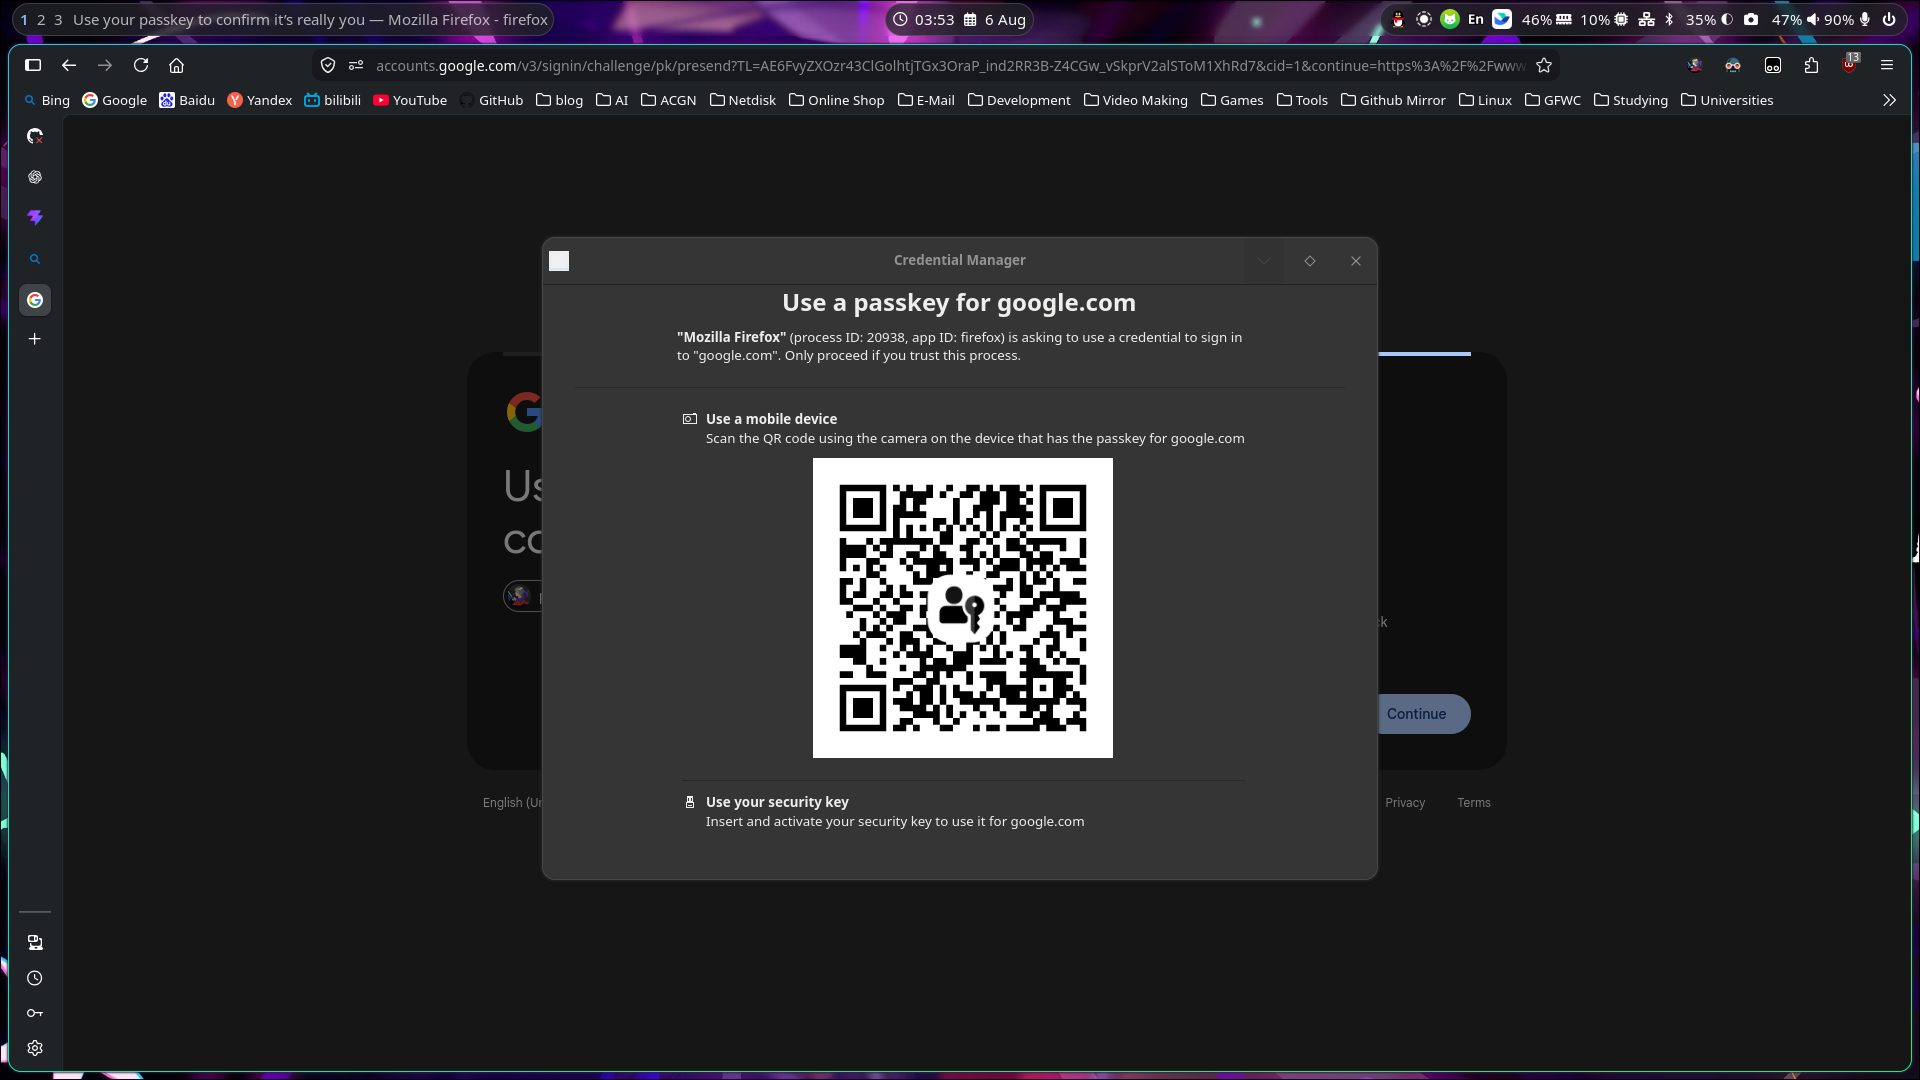Screen dimensions: 1920x1080
Task: Open the screenshot camera tray icon
Action: (1751, 19)
